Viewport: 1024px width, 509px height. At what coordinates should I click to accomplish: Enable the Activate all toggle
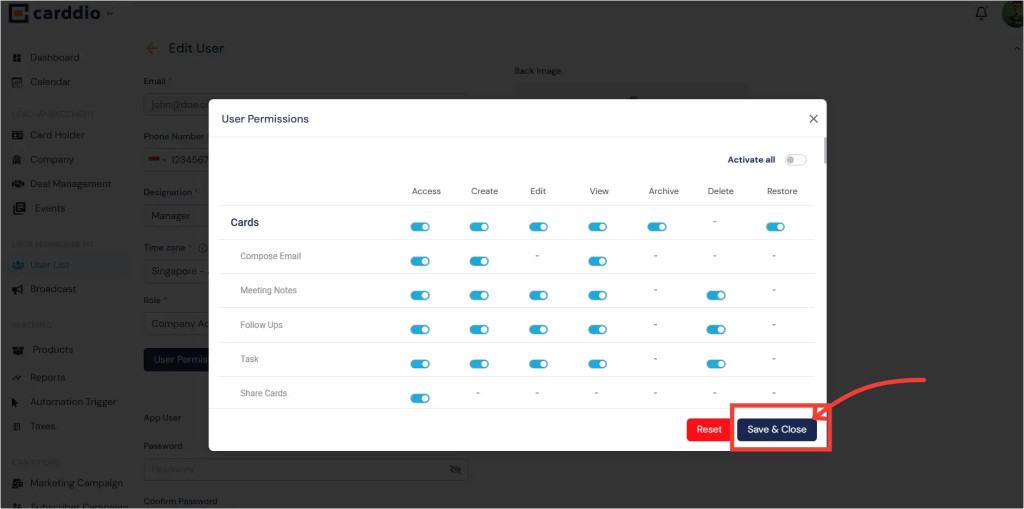795,160
